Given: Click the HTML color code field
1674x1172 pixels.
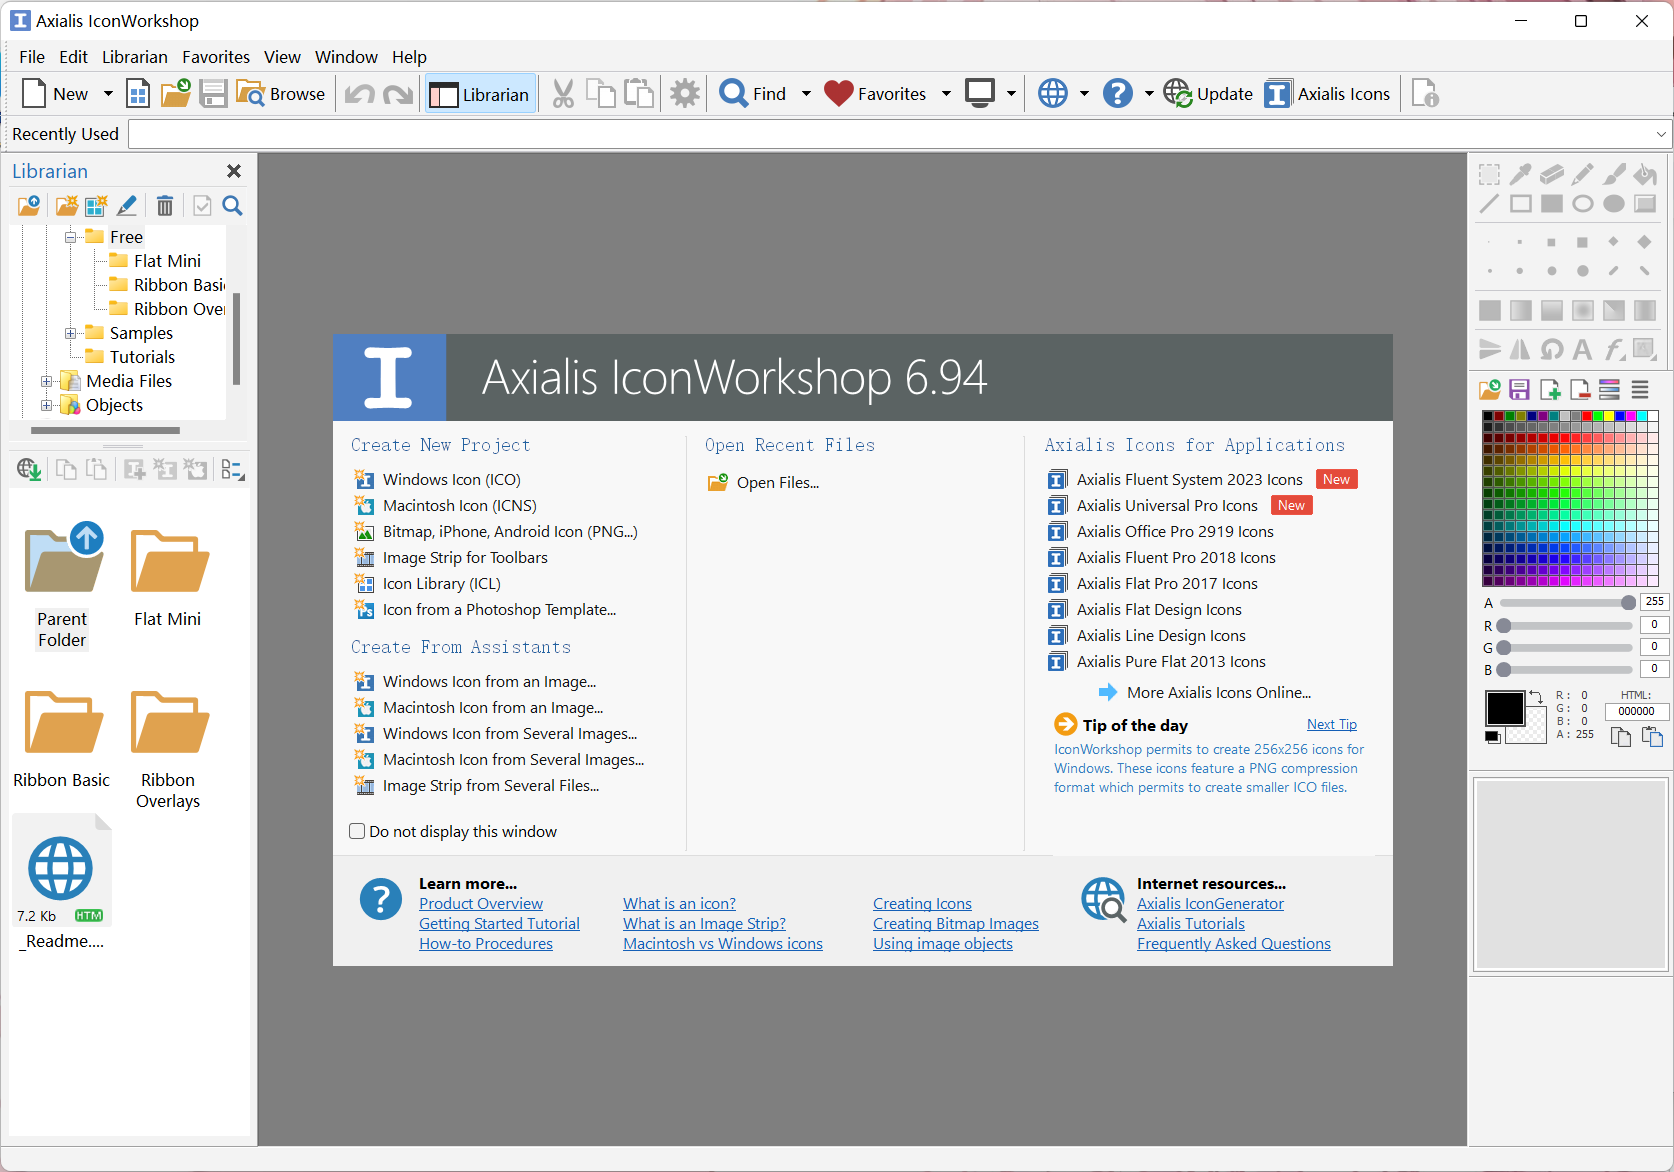Looking at the screenshot, I should [x=1636, y=712].
